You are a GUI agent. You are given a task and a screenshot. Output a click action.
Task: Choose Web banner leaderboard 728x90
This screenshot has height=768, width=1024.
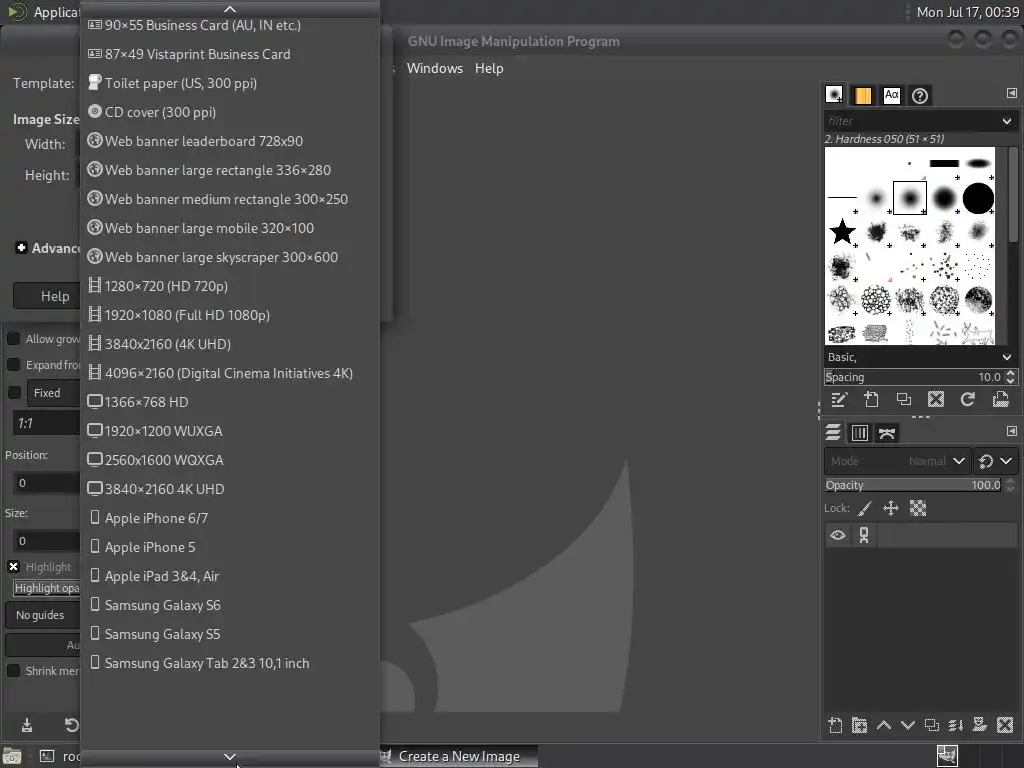[229, 141]
